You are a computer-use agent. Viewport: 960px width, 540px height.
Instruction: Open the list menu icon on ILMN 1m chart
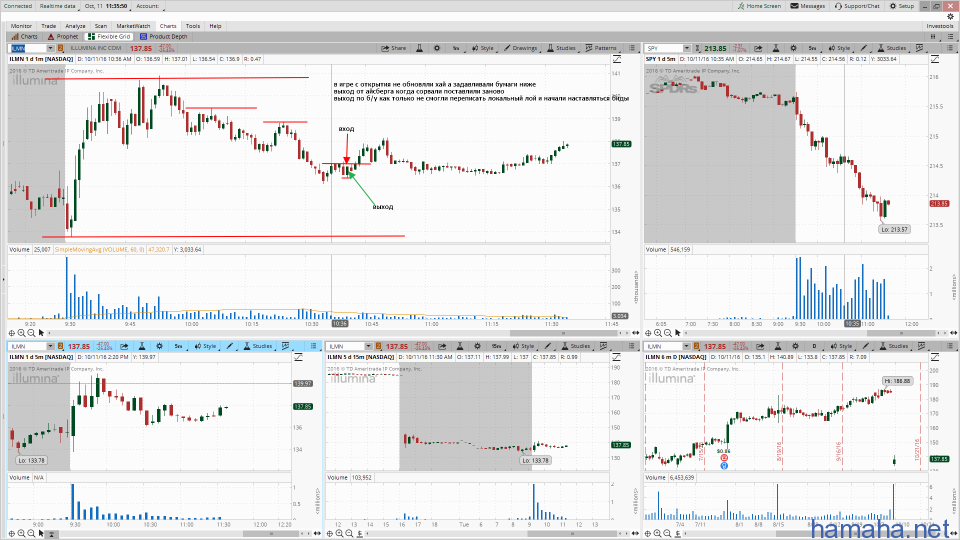pyautogui.click(x=632, y=48)
